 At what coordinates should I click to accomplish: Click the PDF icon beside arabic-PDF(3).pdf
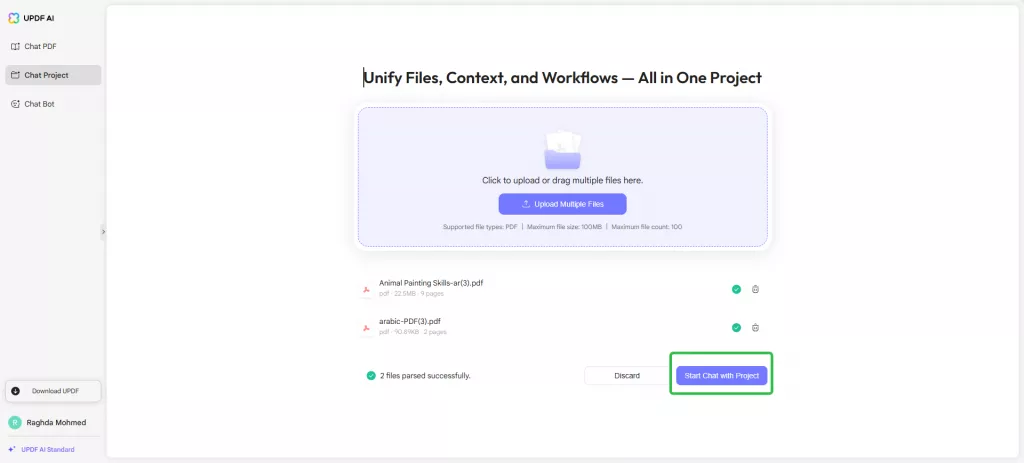(366, 327)
